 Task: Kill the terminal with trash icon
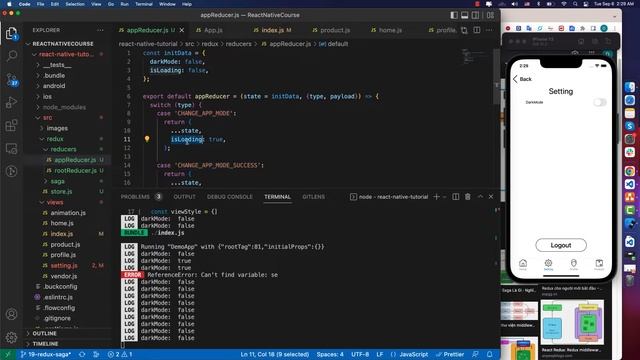pos(468,197)
